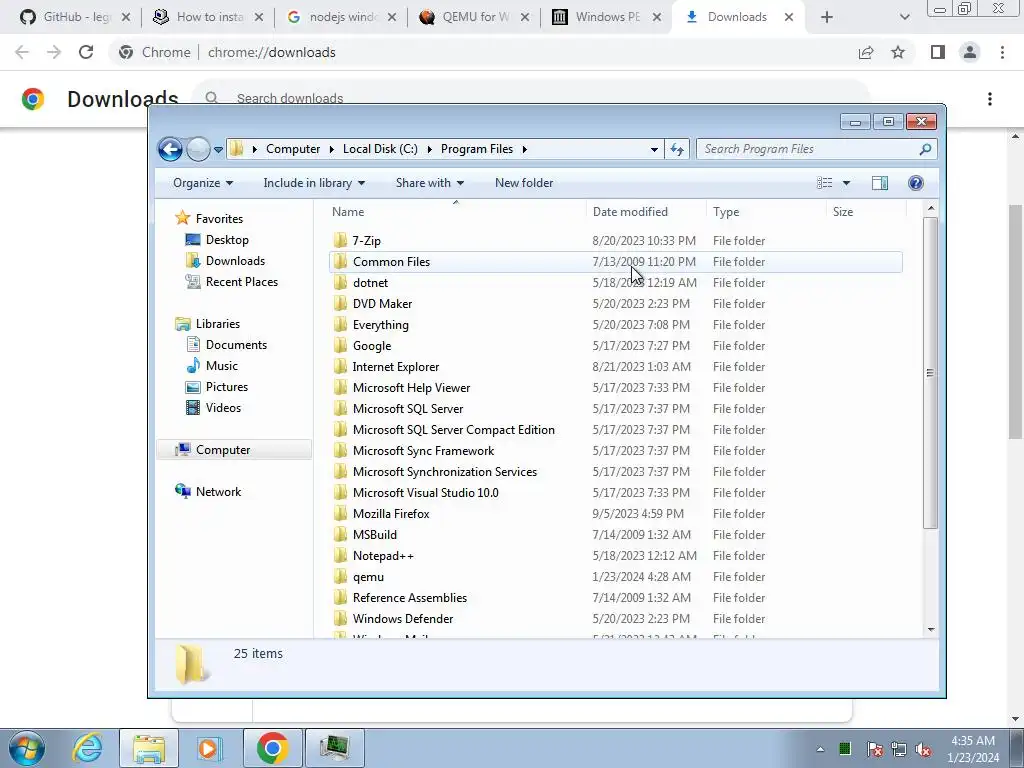Select the qemu folder icon
The height and width of the screenshot is (768, 1024).
point(340,577)
